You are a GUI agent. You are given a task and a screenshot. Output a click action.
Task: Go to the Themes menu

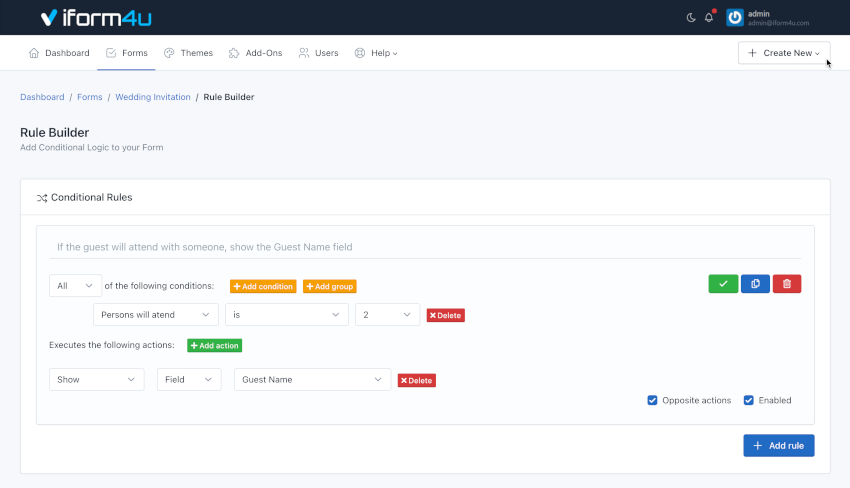(188, 53)
